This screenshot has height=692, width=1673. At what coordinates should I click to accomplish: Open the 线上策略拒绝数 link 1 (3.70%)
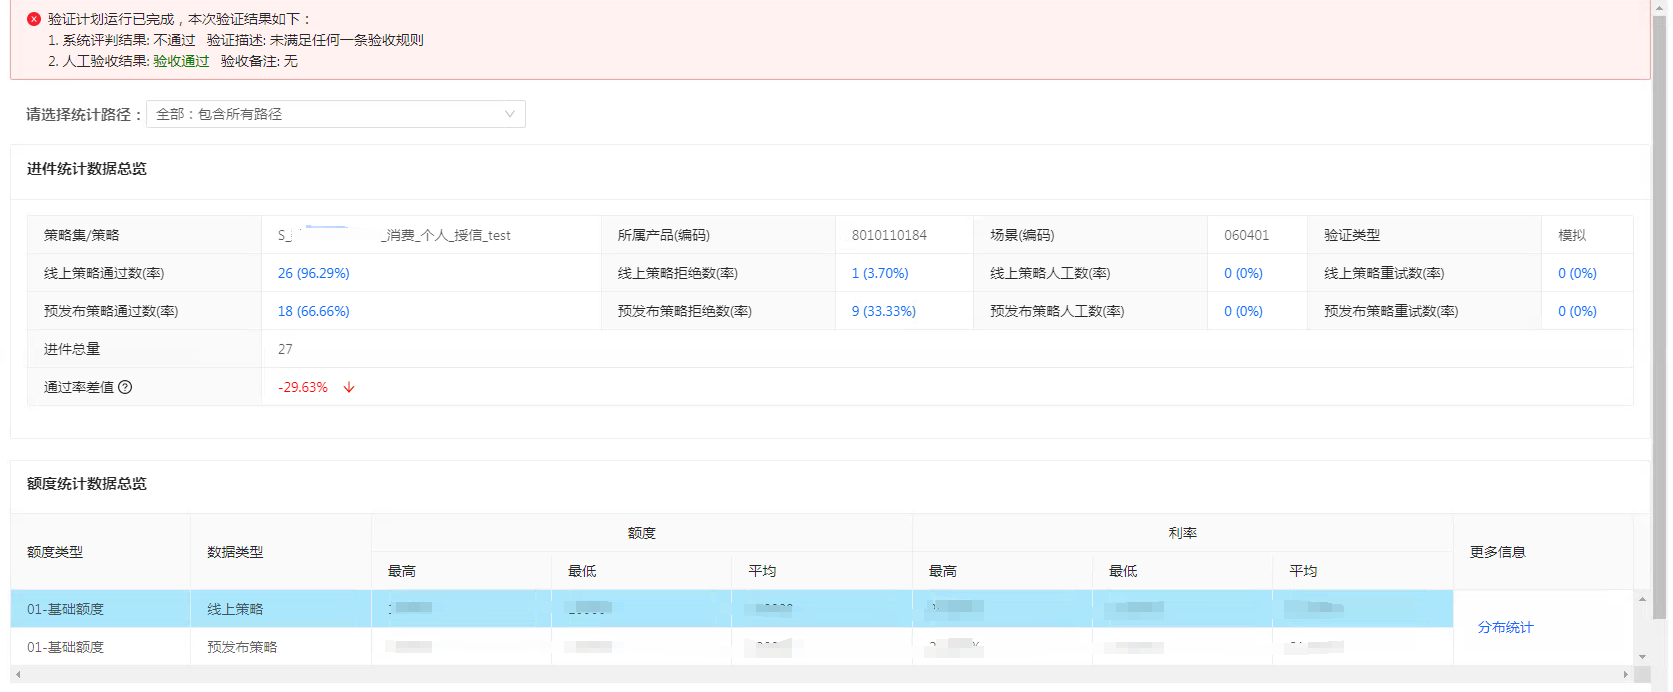880,273
